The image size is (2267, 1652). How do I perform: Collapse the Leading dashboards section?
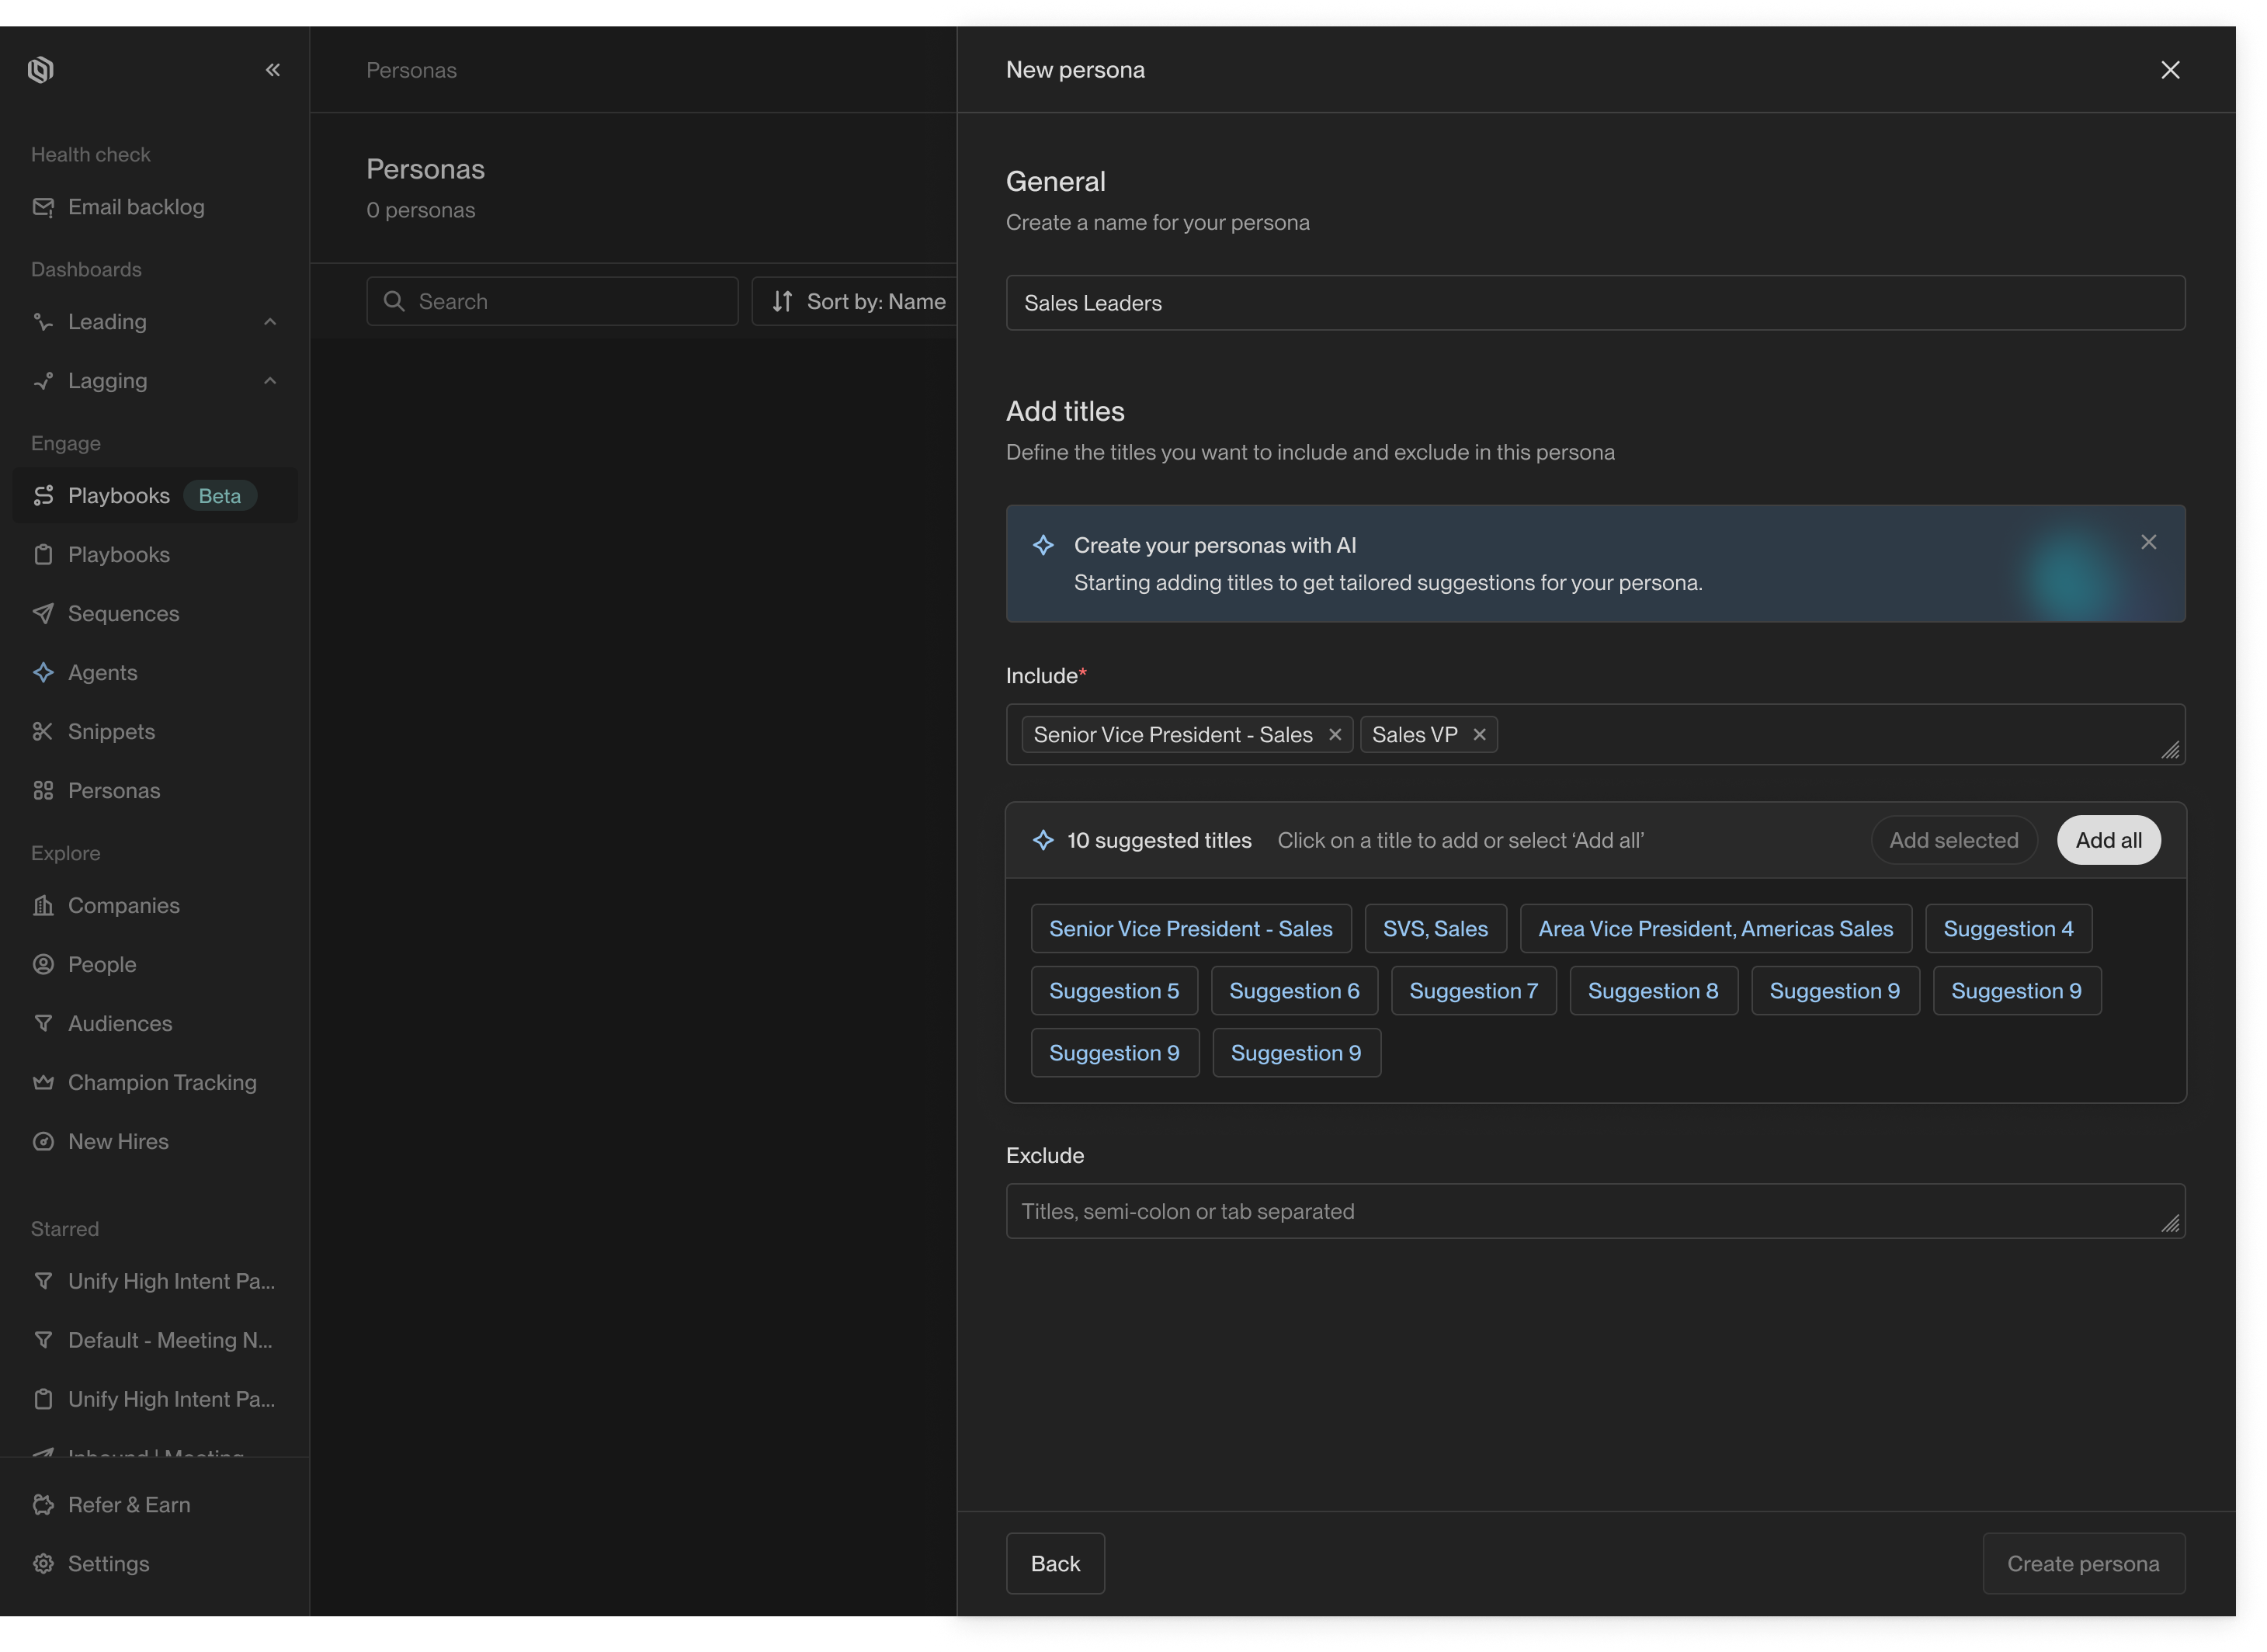pos(270,322)
